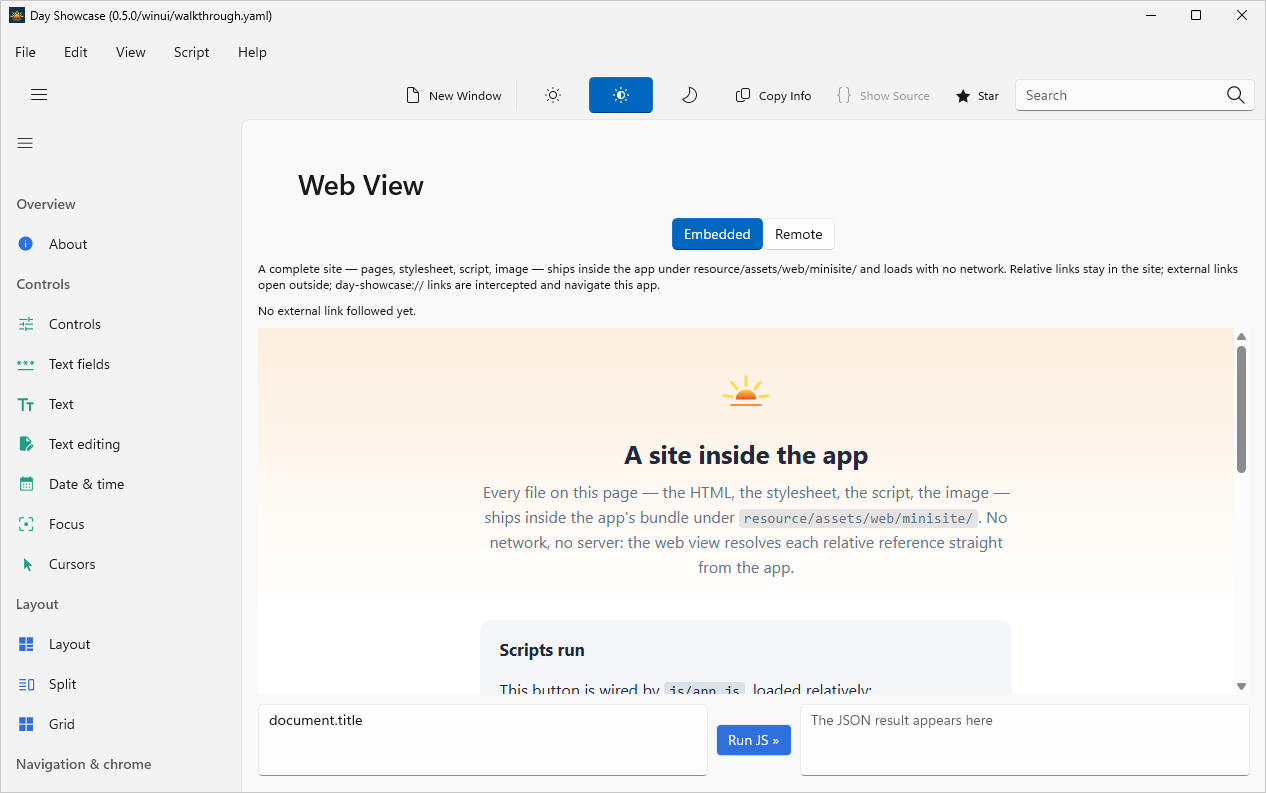Open the File menu
Viewport: 1266px width, 793px height.
[x=25, y=52]
